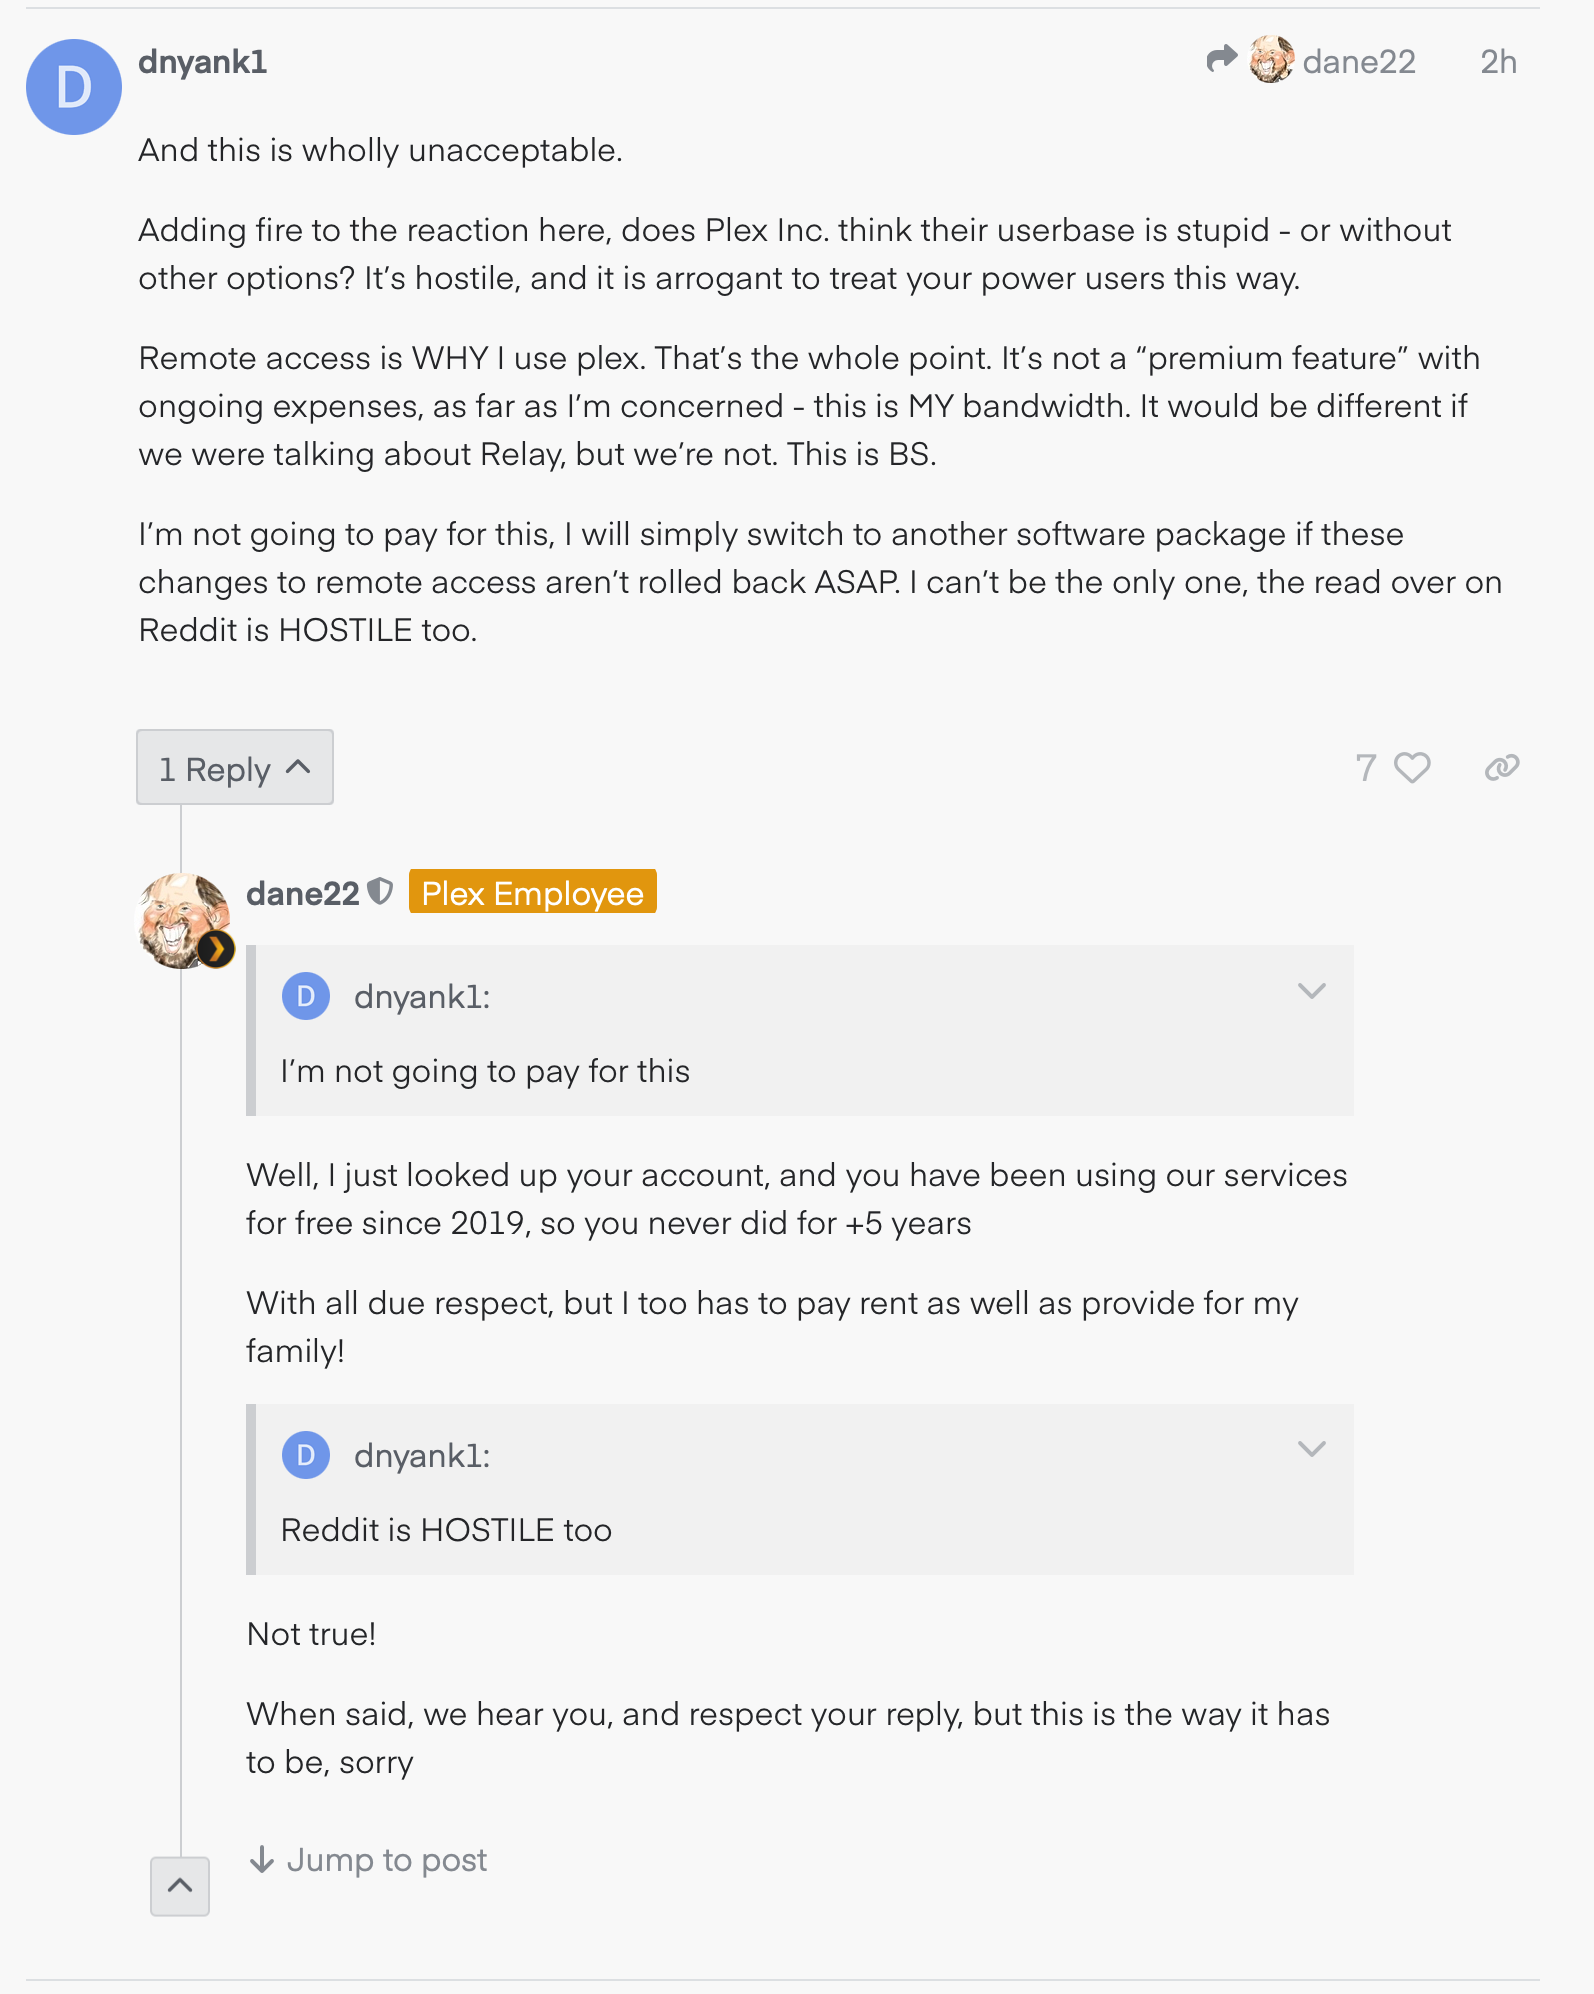Click D avatar in first dnyank1 quote
Image resolution: width=1594 pixels, height=1994 pixels.
pyautogui.click(x=306, y=996)
